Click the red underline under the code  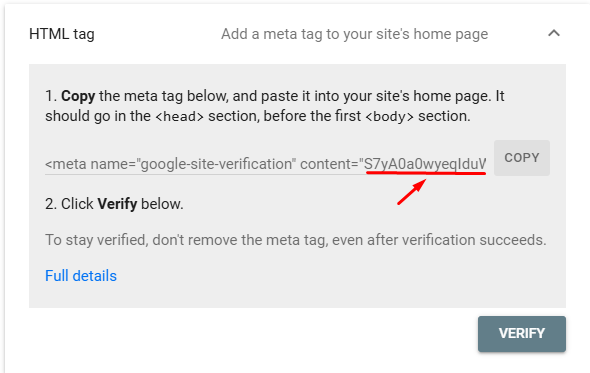tap(426, 173)
